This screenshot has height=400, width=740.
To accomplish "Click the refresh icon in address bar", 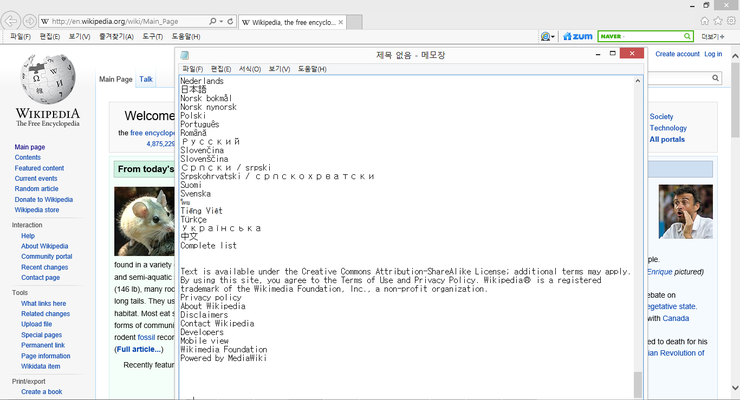I will [231, 21].
